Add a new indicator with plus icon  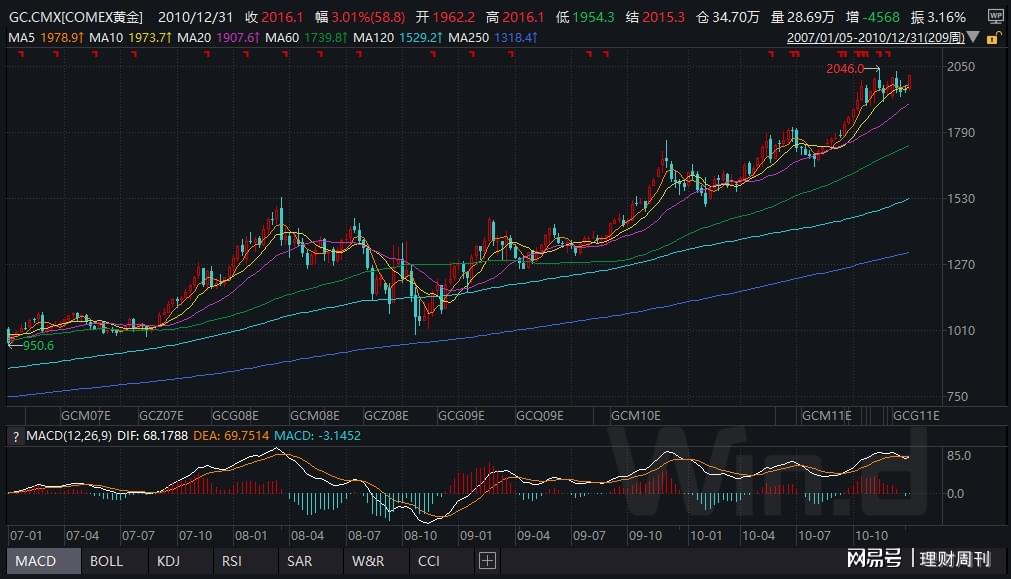(487, 561)
